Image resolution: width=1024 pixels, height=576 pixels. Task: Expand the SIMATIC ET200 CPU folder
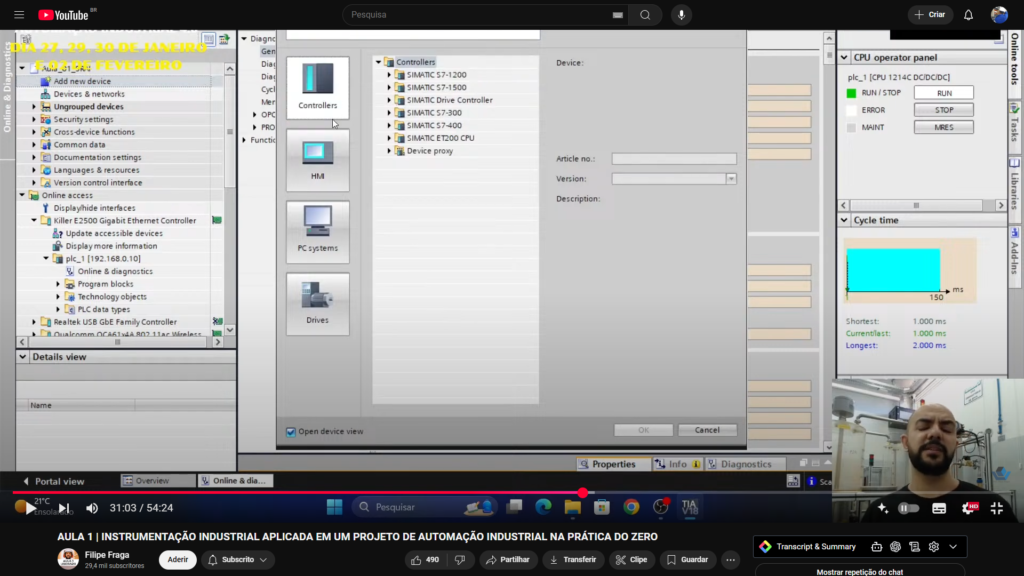(x=389, y=138)
